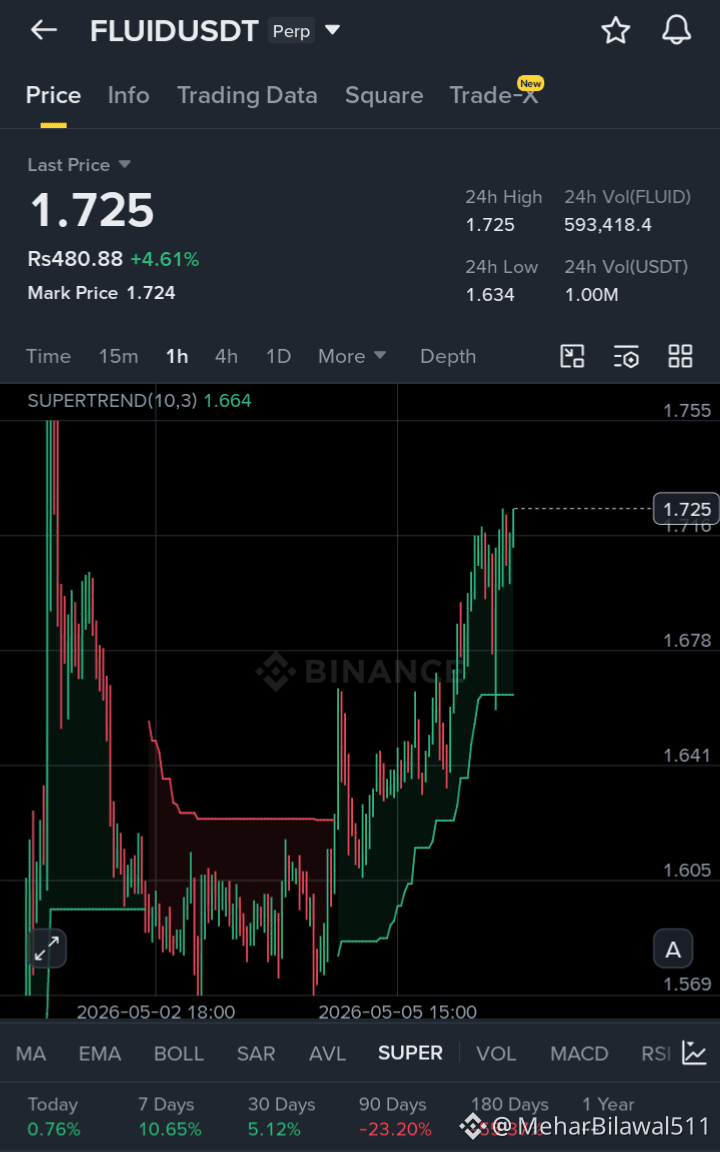Image resolution: width=720 pixels, height=1152 pixels.
Task: Tap the Perp contract badge
Action: coord(292,31)
